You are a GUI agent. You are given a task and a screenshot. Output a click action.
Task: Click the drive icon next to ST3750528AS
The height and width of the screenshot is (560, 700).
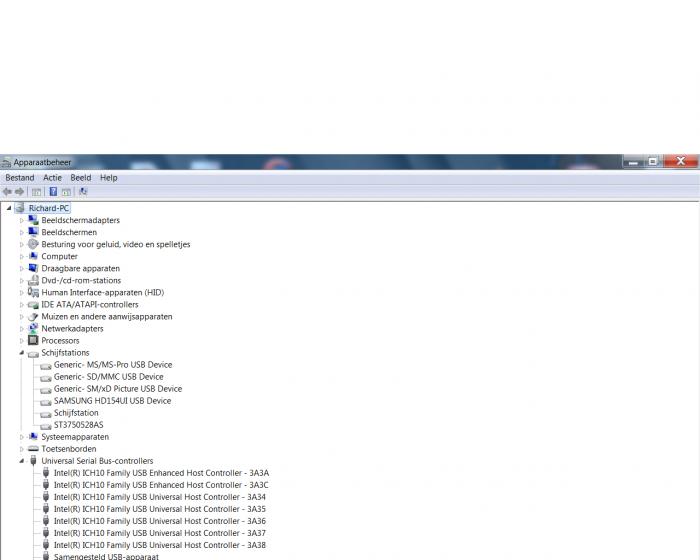[46, 425]
